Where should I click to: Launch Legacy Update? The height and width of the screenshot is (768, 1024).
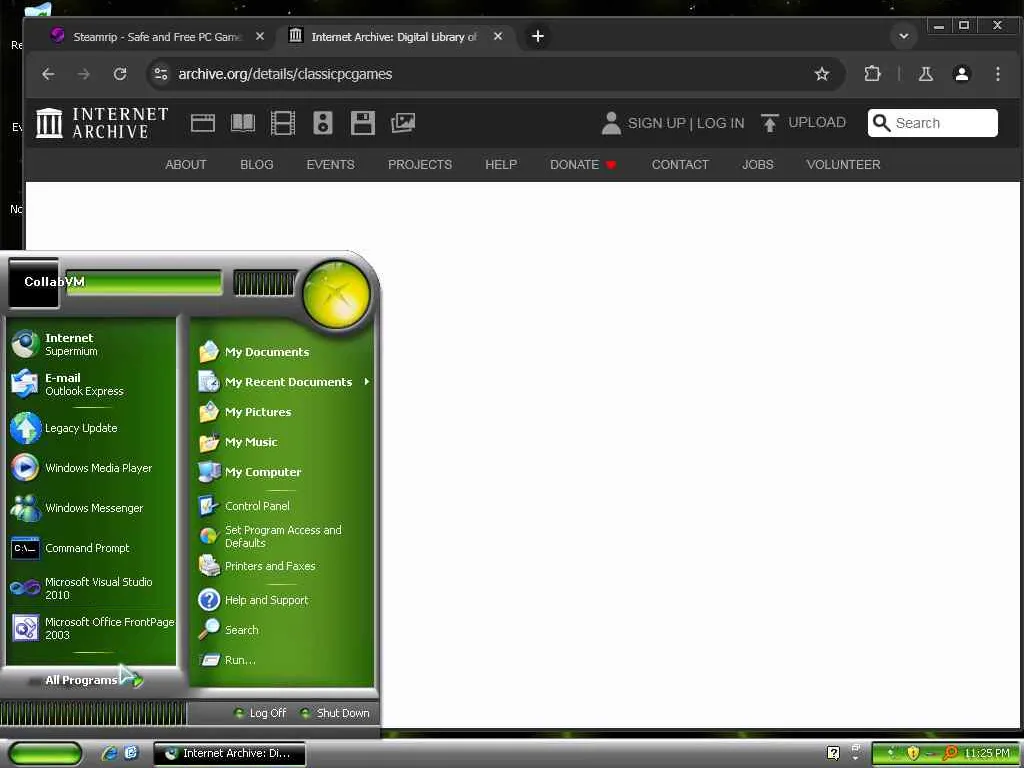click(x=91, y=428)
